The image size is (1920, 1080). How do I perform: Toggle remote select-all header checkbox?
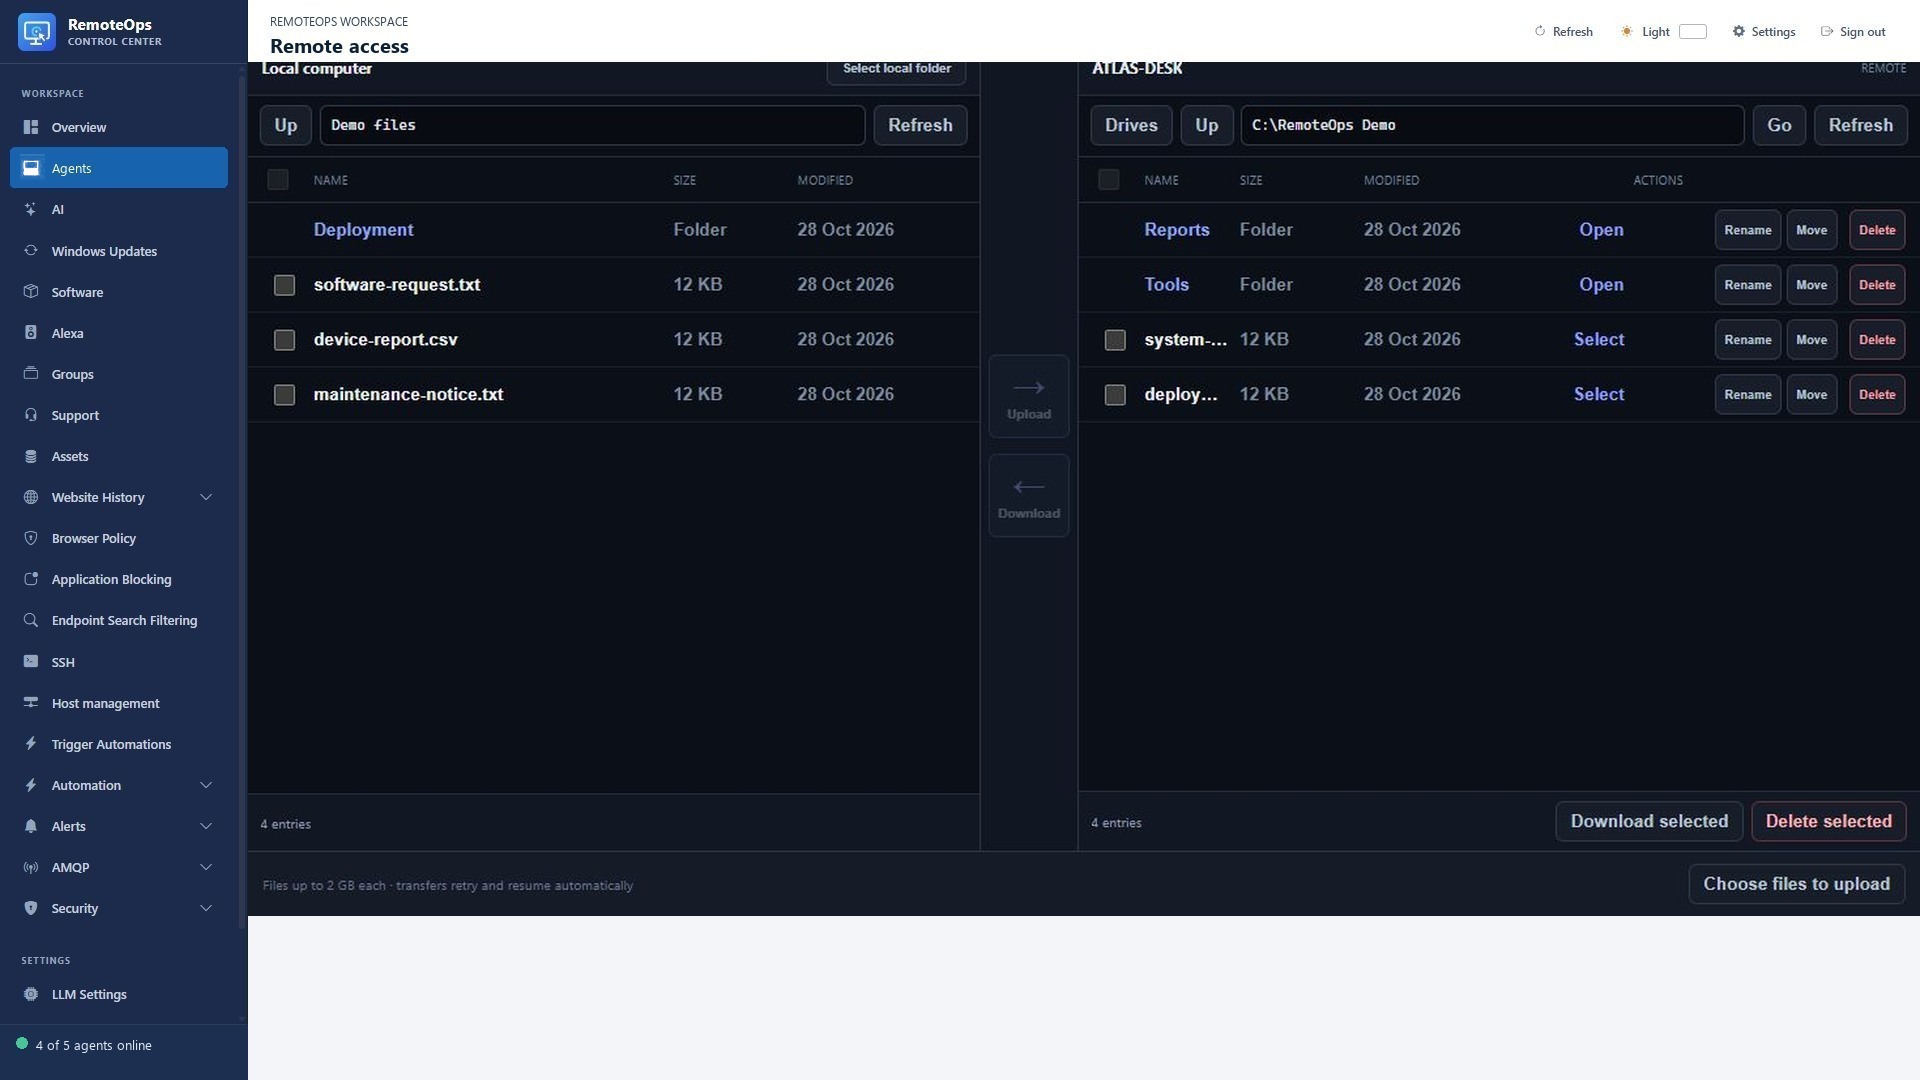pyautogui.click(x=1108, y=180)
